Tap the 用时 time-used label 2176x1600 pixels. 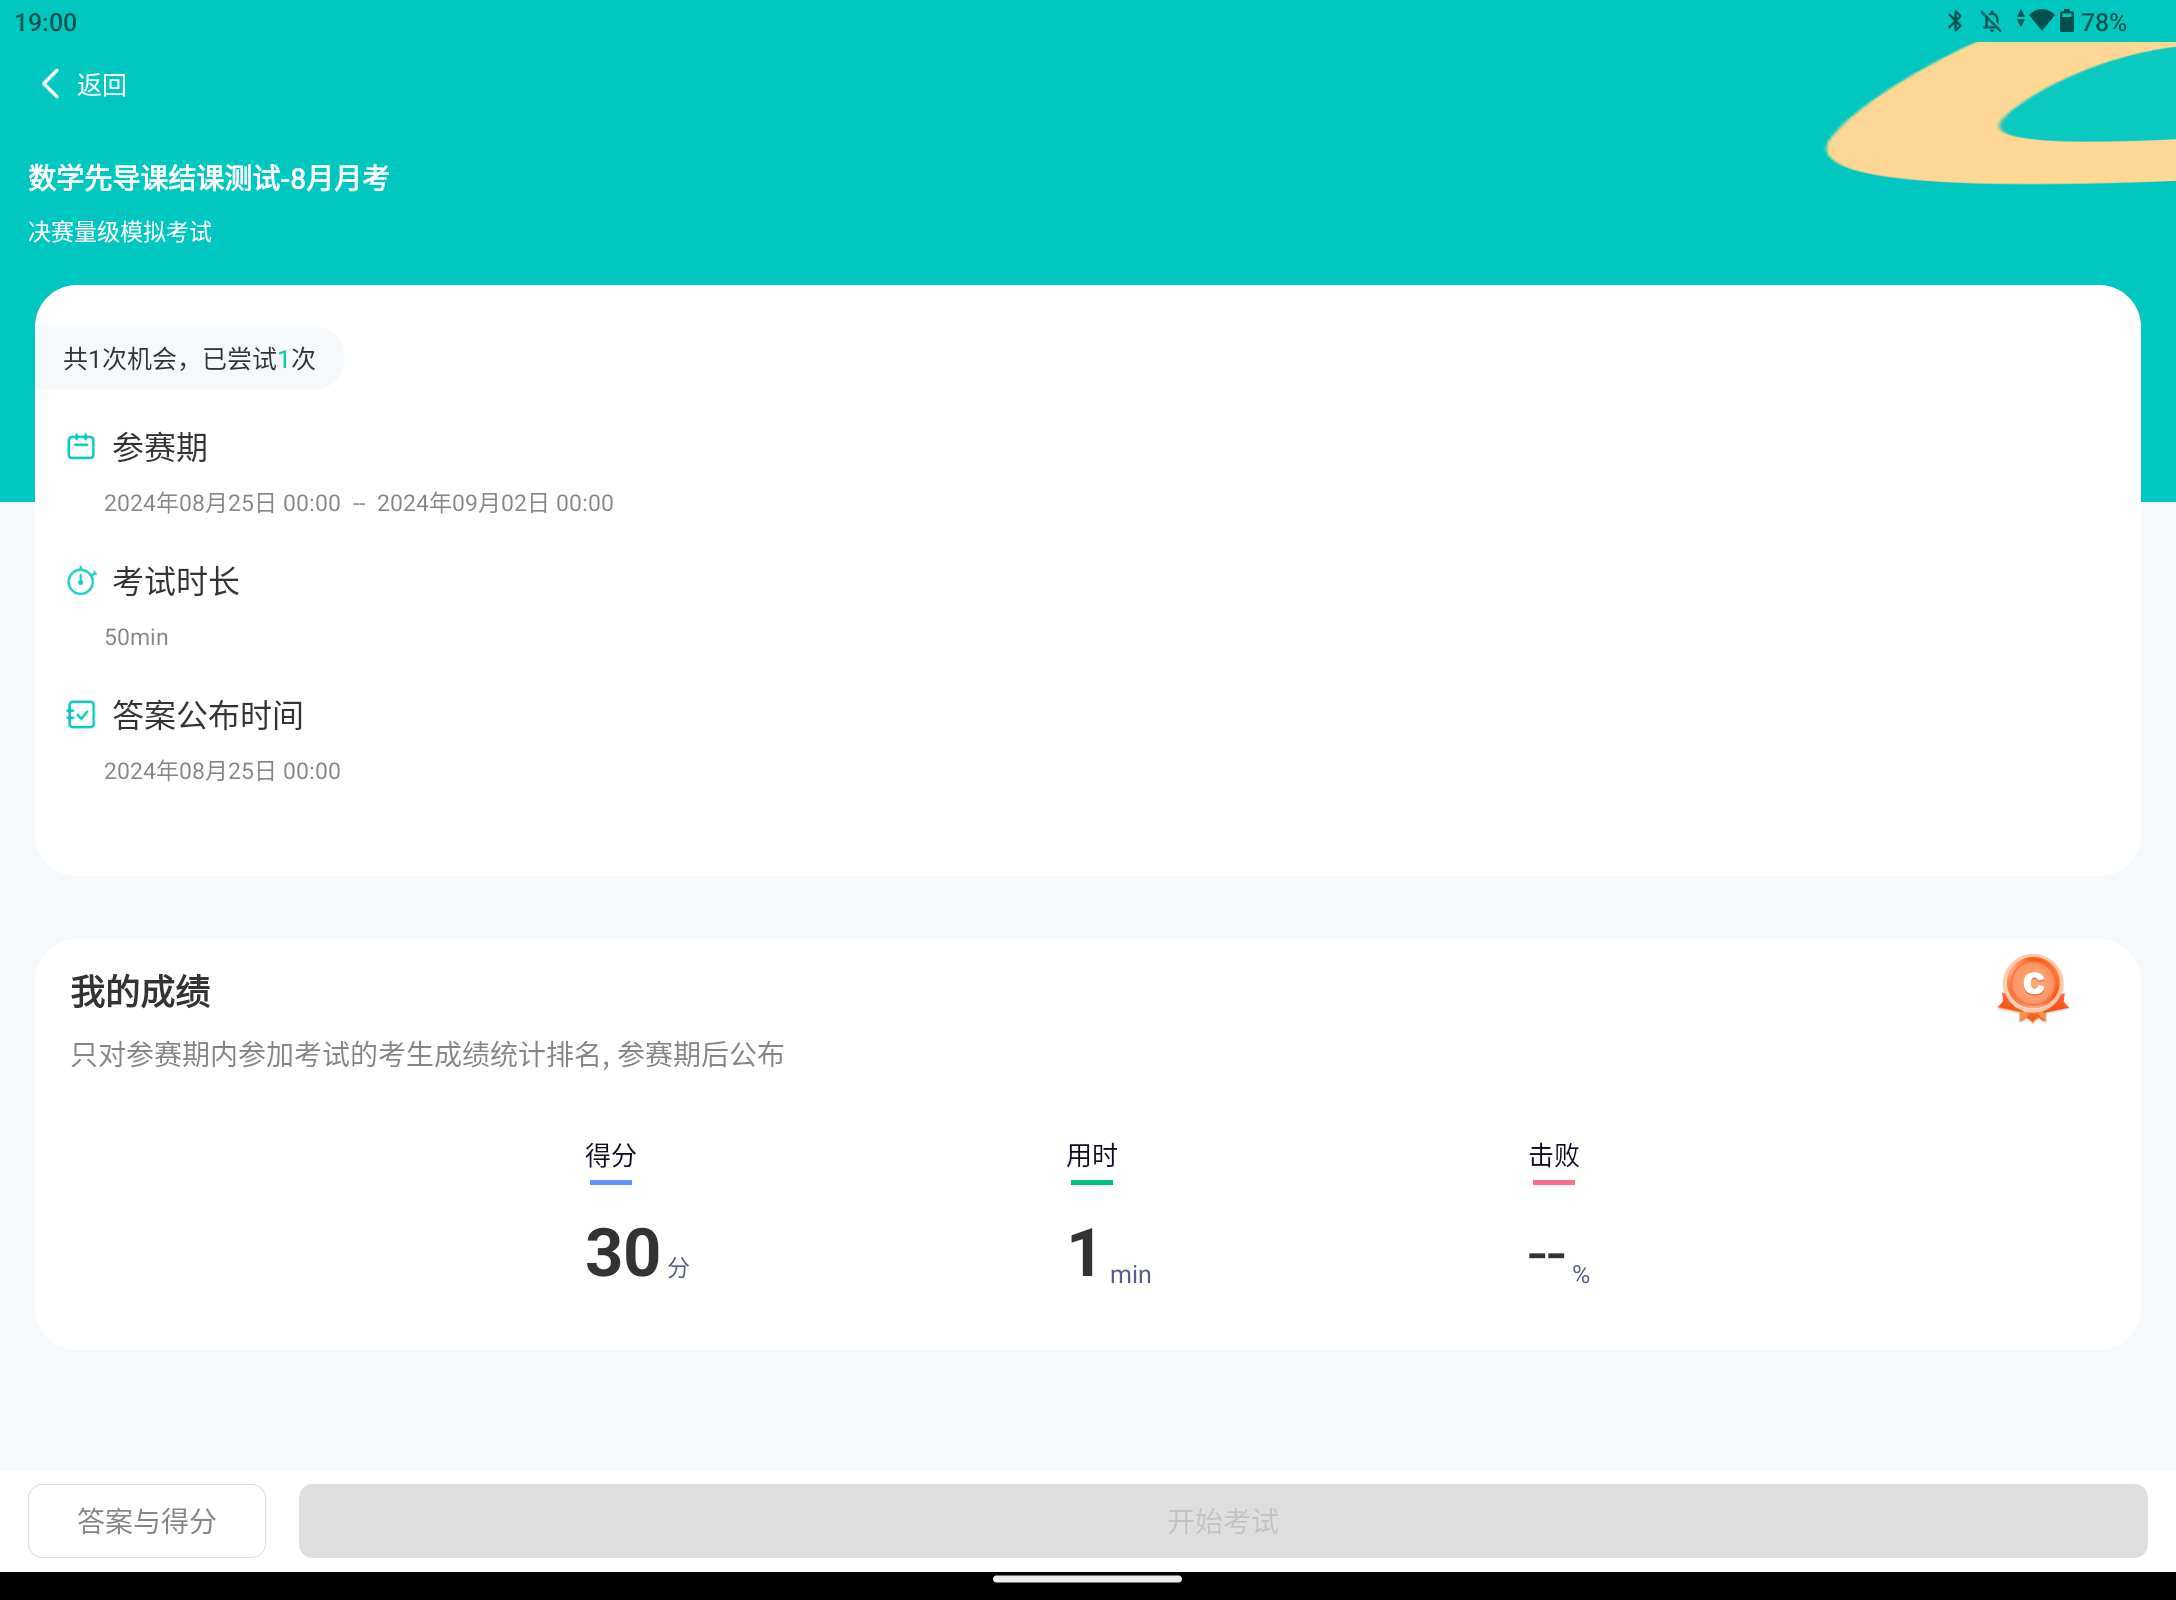(1092, 1156)
